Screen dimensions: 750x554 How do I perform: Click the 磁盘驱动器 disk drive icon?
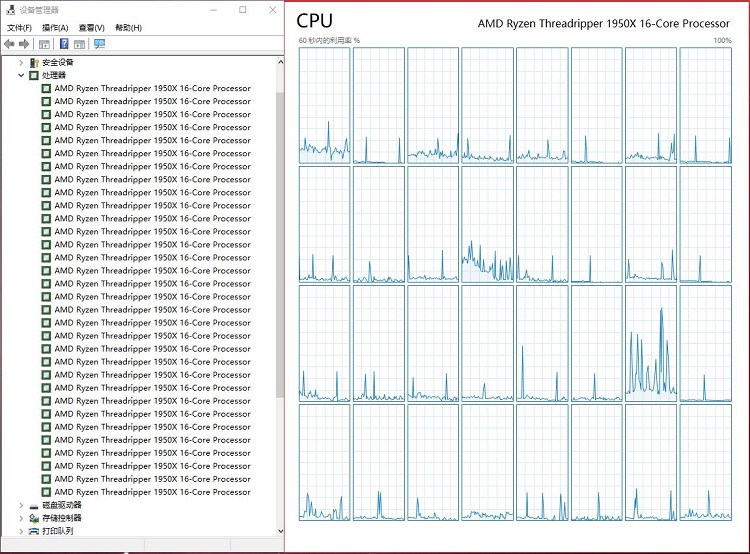(x=34, y=505)
